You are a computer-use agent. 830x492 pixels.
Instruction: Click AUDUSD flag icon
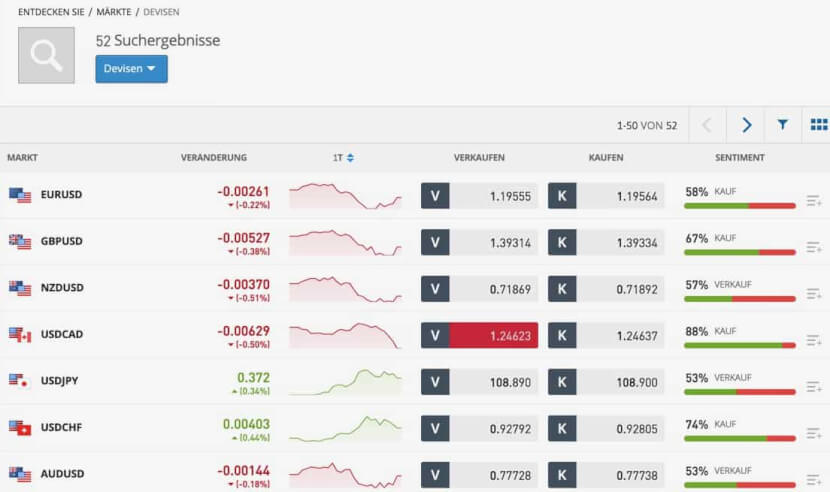pyautogui.click(x=20, y=474)
